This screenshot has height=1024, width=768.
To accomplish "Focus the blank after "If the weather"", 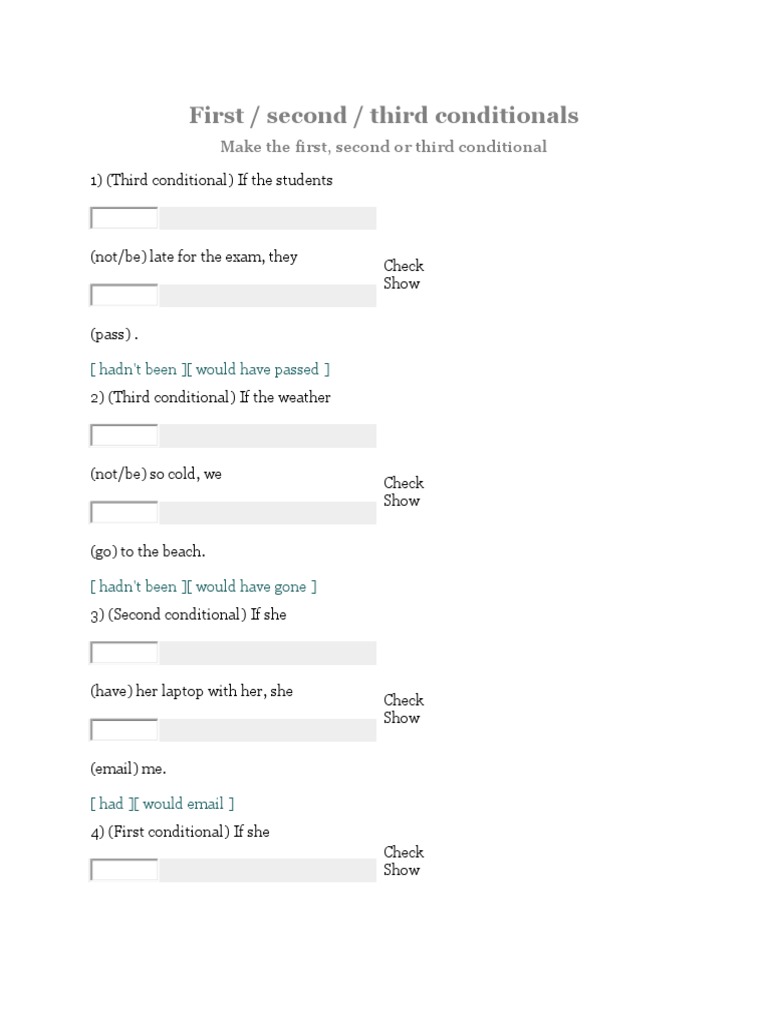I will 124,435.
